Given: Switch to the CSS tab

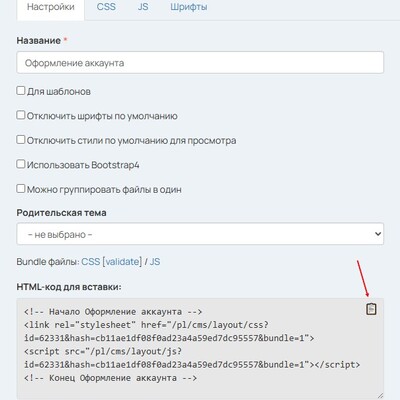Looking at the screenshot, I should tap(106, 7).
